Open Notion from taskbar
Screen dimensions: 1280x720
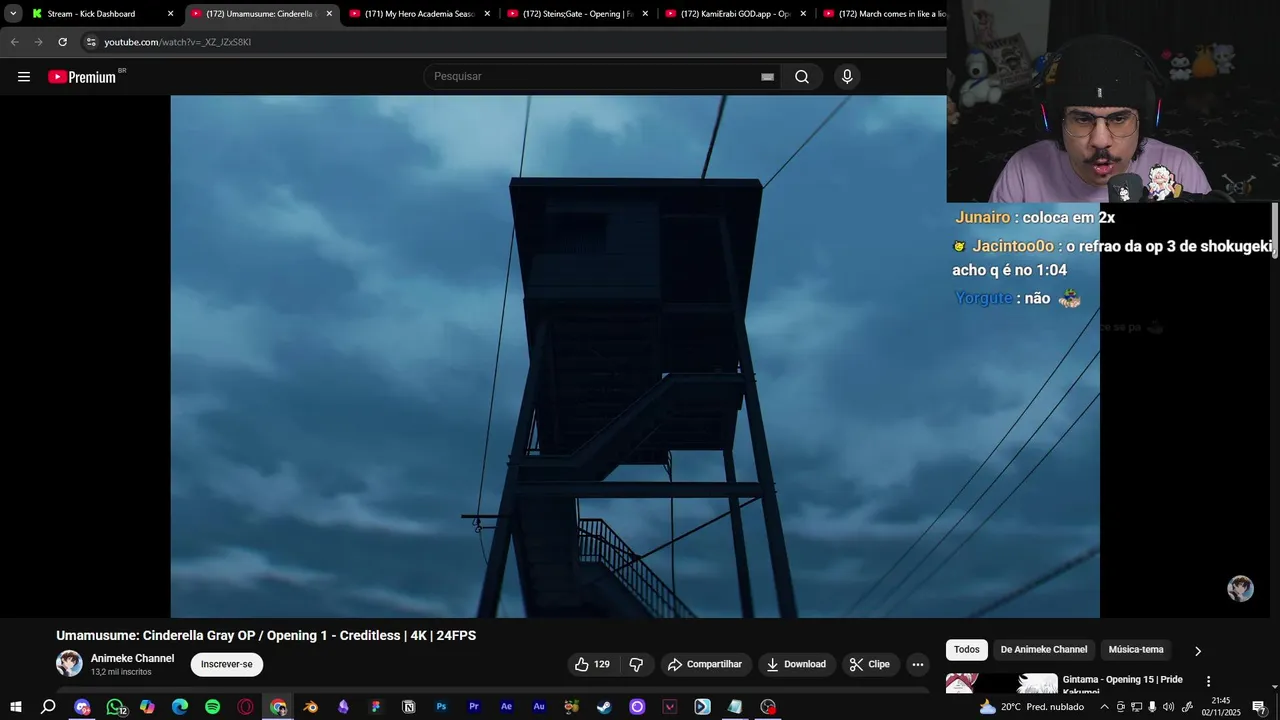[x=408, y=707]
